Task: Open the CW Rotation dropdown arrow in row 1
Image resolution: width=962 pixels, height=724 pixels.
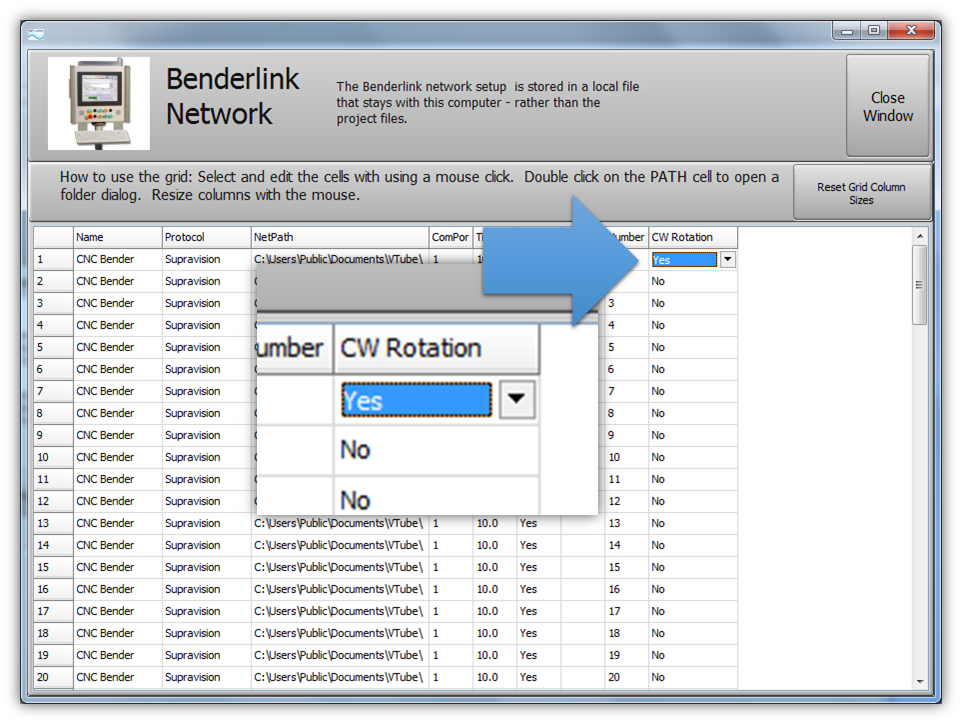Action: tap(728, 259)
